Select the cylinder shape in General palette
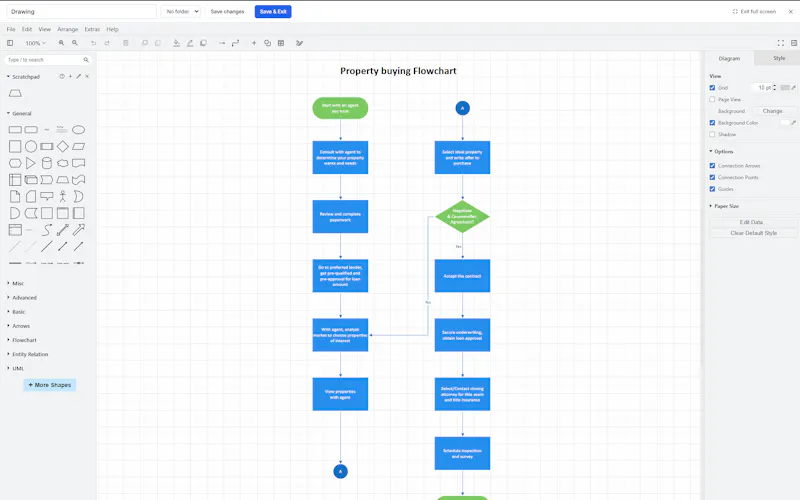The width and height of the screenshot is (800, 500). pyautogui.click(x=47, y=163)
